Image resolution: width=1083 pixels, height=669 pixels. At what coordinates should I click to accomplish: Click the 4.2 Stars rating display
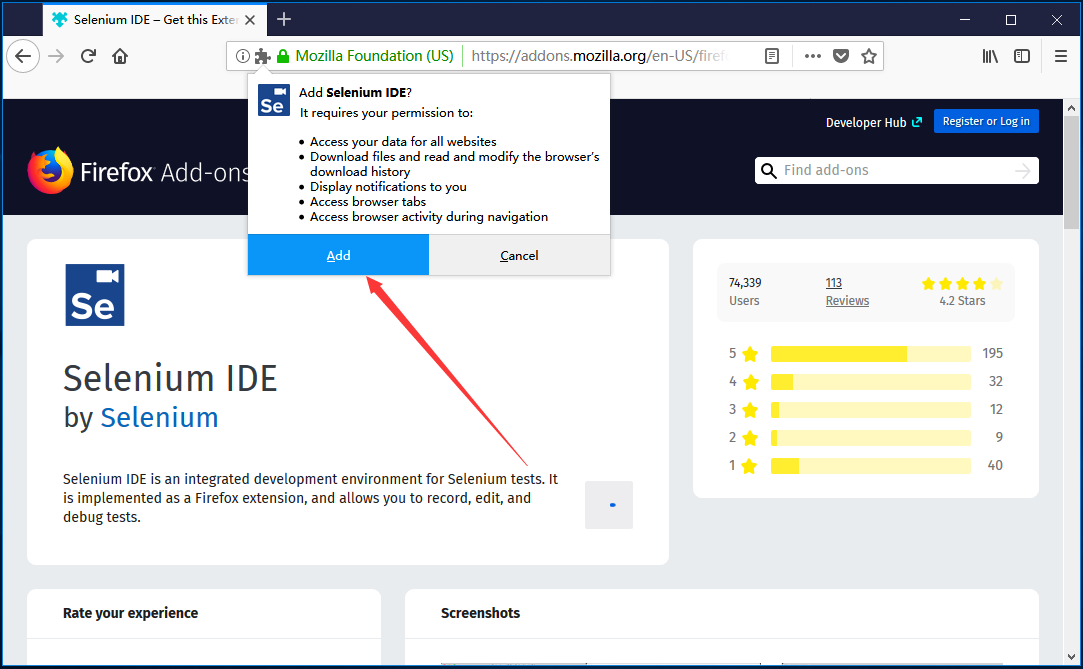click(961, 291)
